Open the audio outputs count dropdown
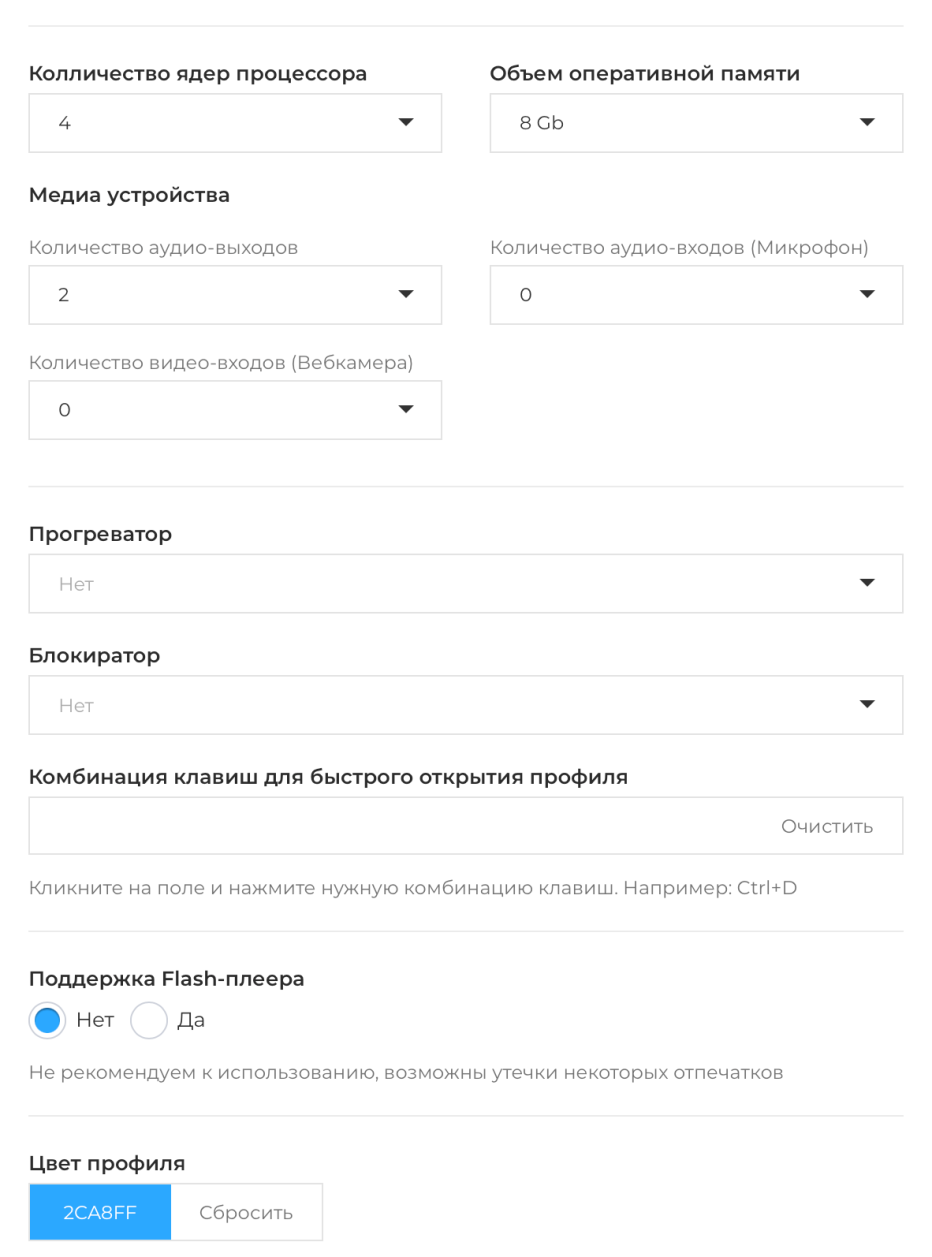This screenshot has height=1257, width=932. (234, 295)
